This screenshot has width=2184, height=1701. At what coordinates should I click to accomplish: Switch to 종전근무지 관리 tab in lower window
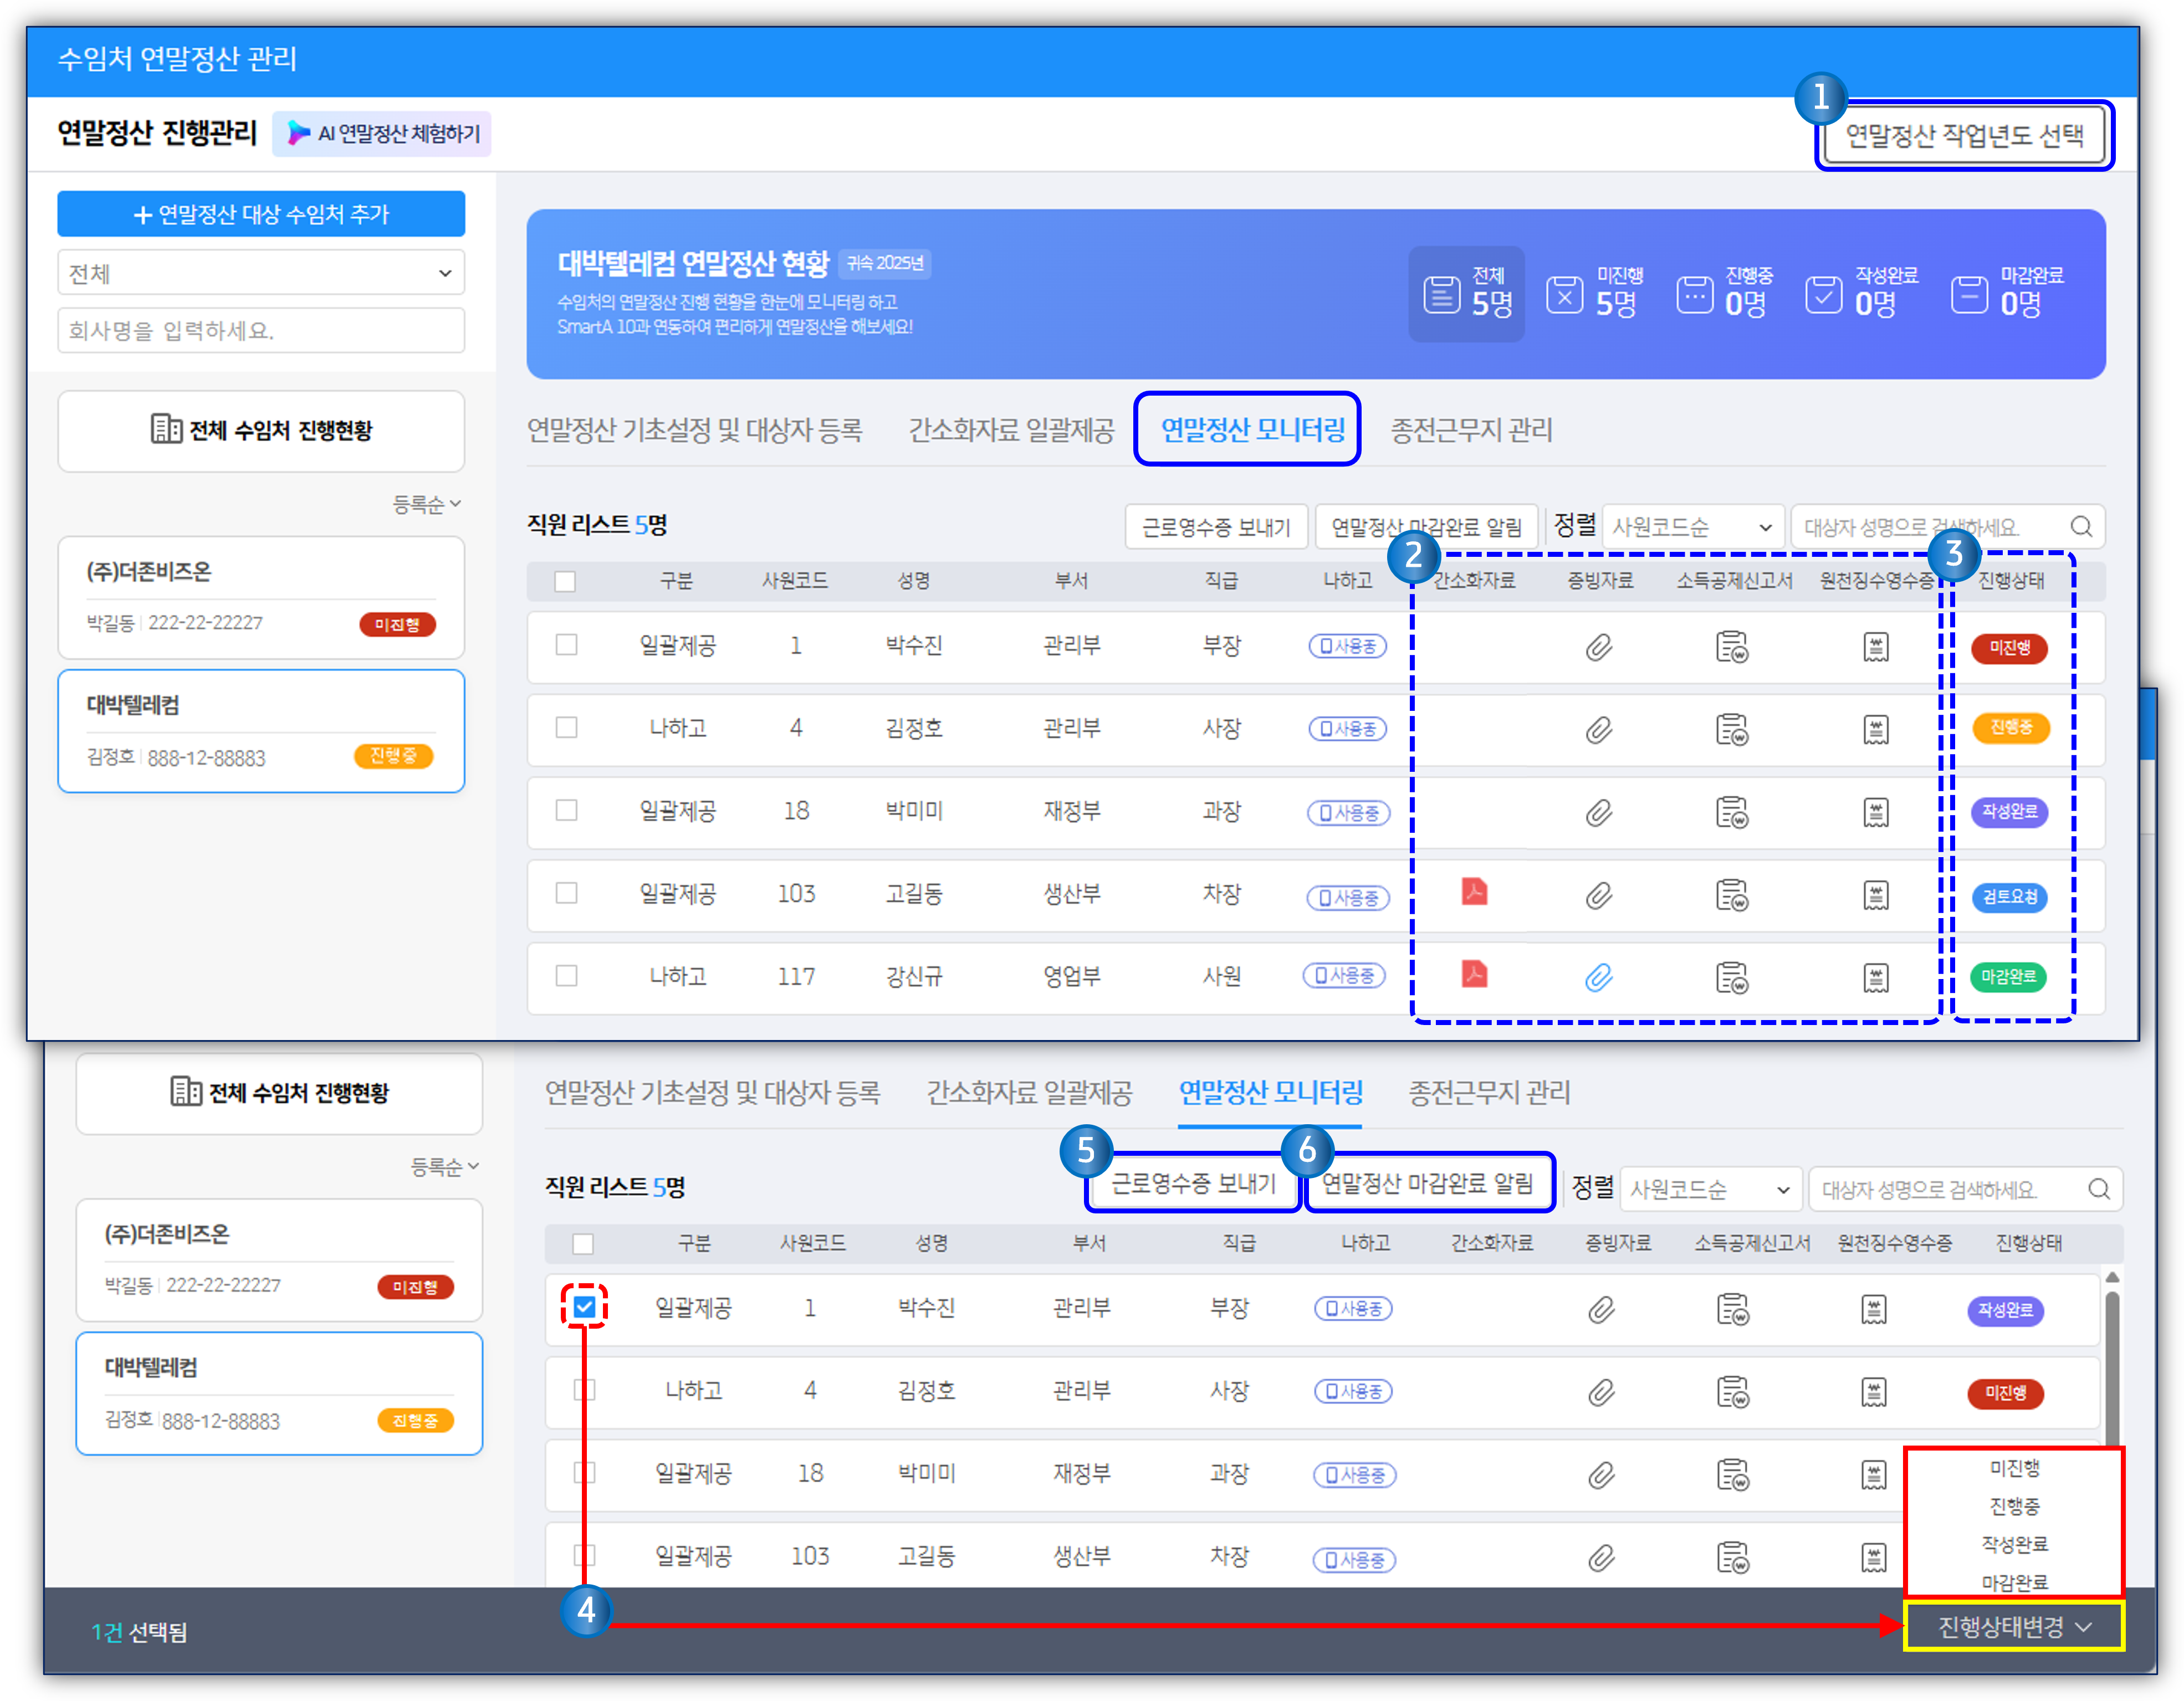point(1489,1092)
